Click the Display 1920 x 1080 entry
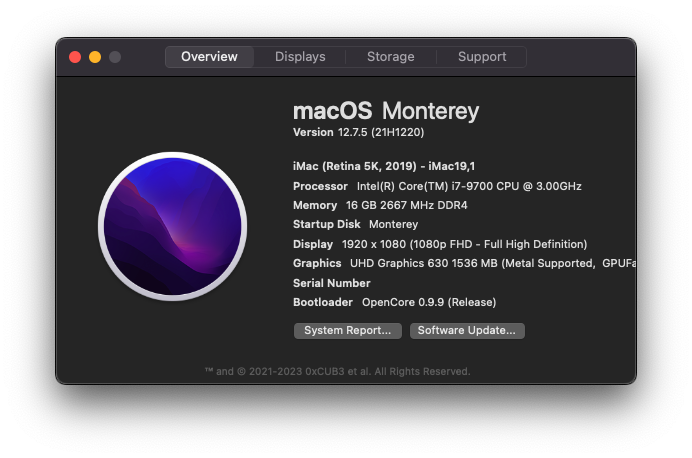Viewport: 692px width, 458px height. click(x=440, y=244)
